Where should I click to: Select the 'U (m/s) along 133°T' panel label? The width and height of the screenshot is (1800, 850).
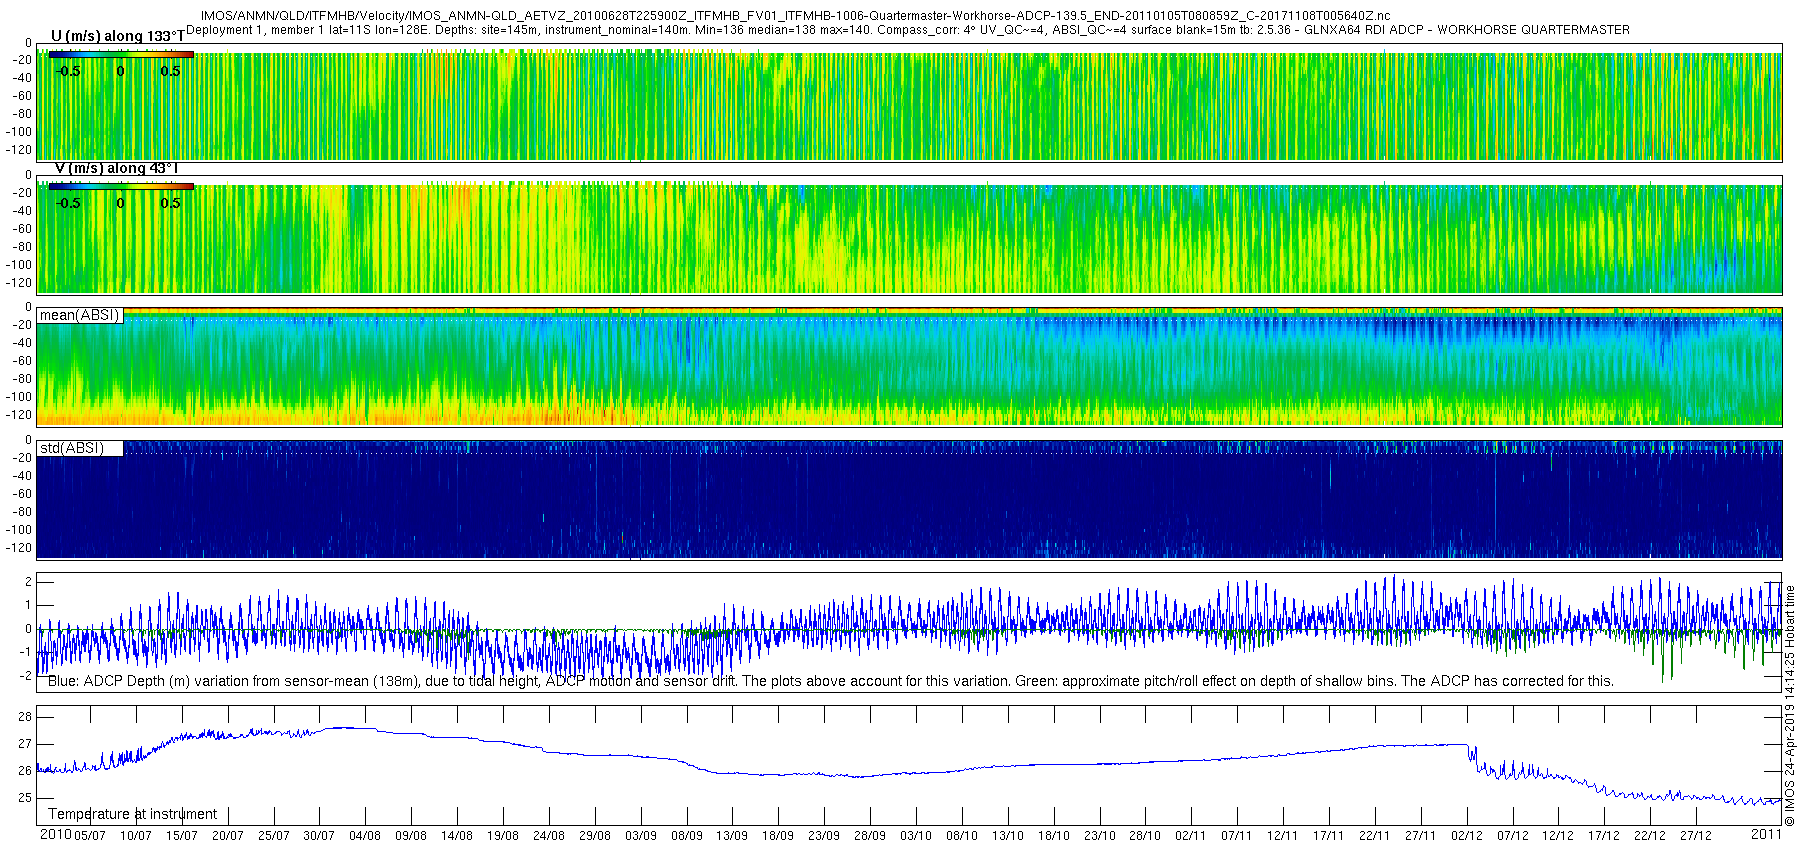[118, 37]
